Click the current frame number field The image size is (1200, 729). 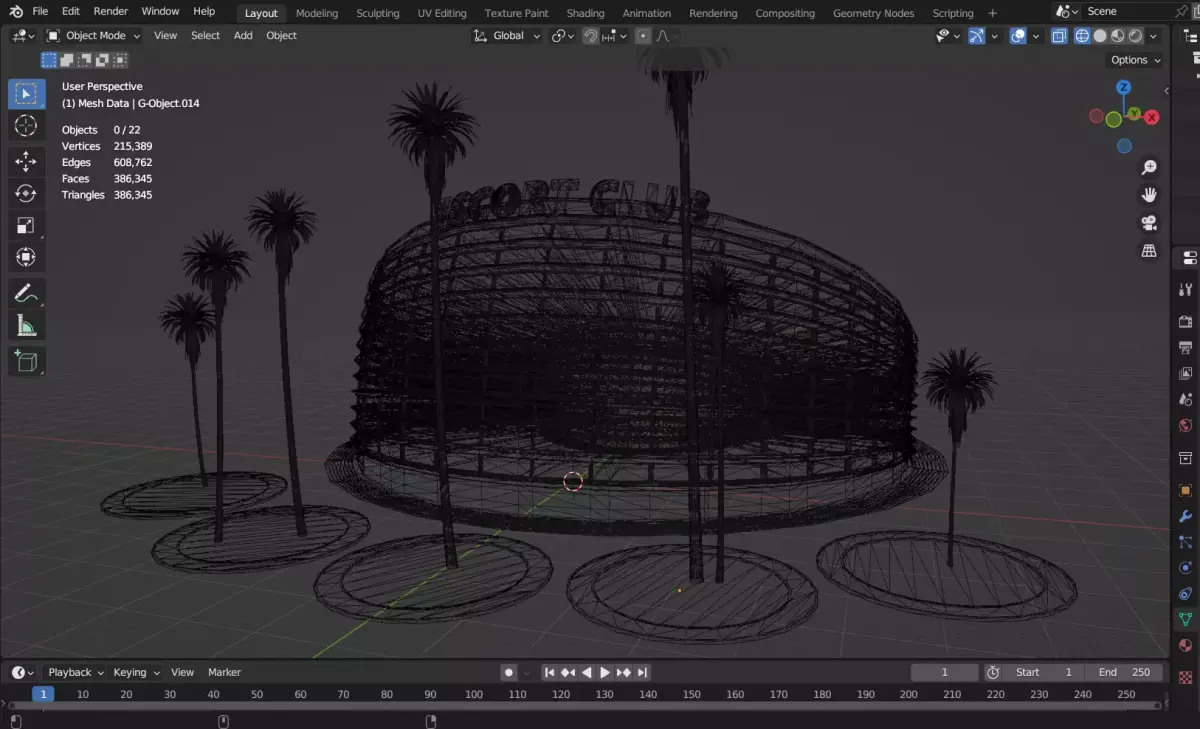click(945, 672)
